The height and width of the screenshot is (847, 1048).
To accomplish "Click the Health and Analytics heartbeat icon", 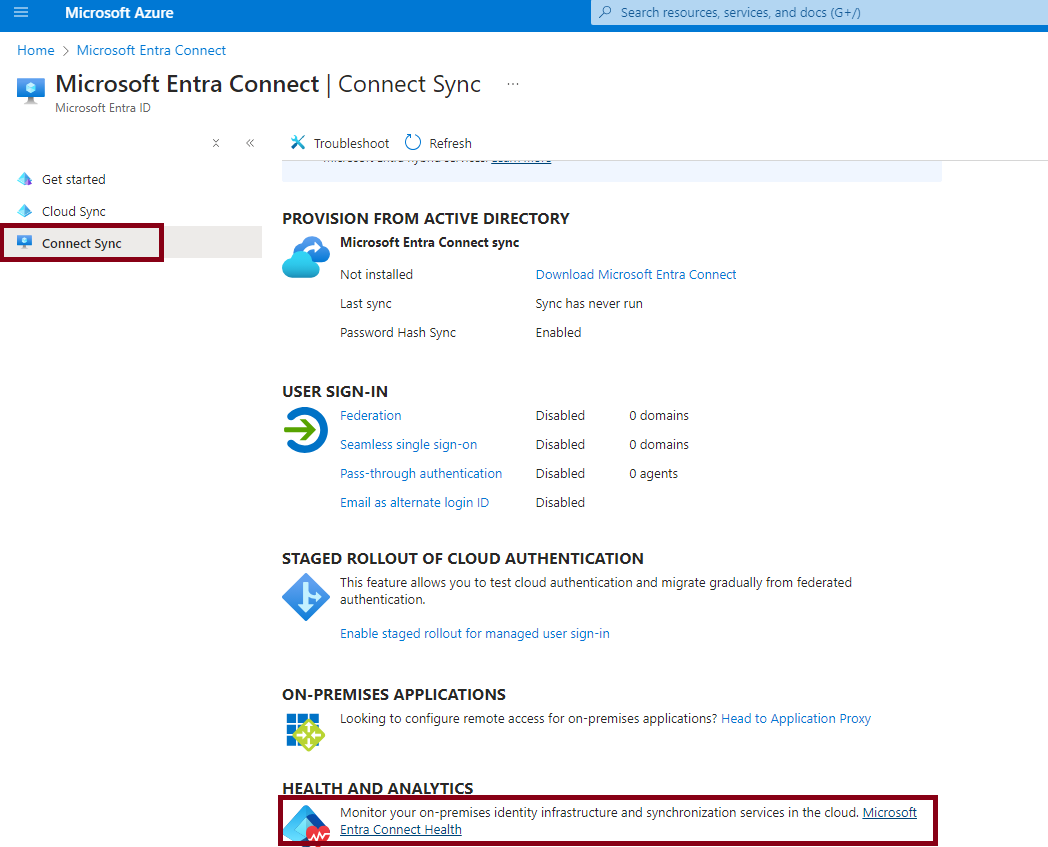I will point(306,825).
